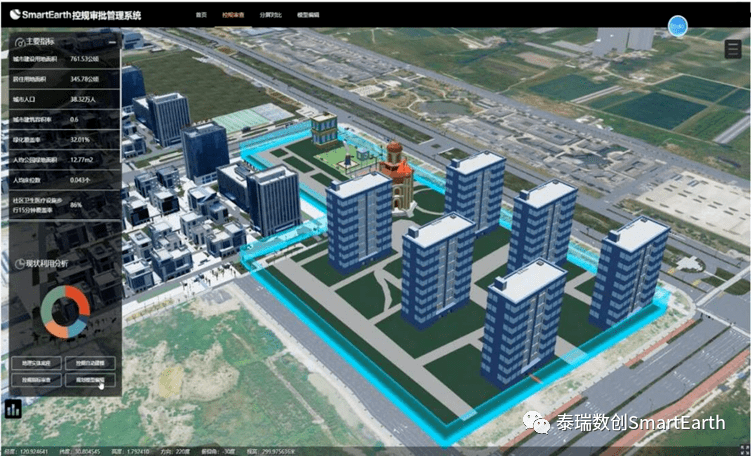Collapse the 主要指标 panel with minus icon

tap(112, 42)
